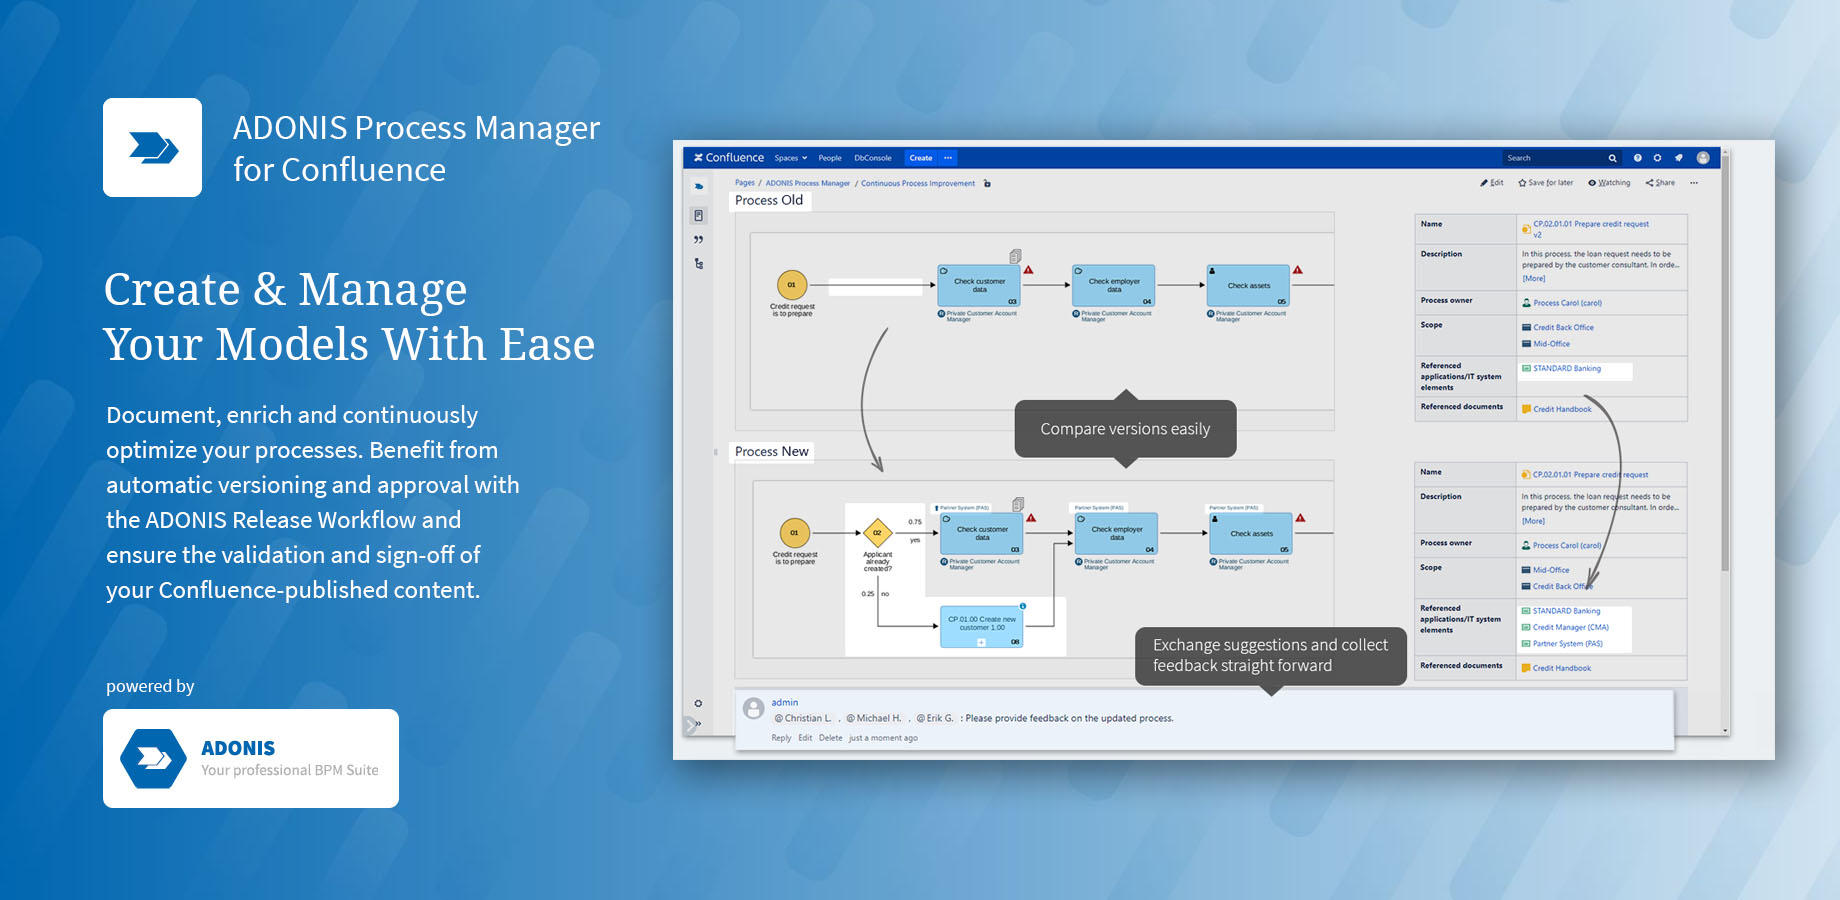This screenshot has width=1840, height=900.
Task: Select the ADONIS icon in the left sidebar
Action: [x=699, y=186]
